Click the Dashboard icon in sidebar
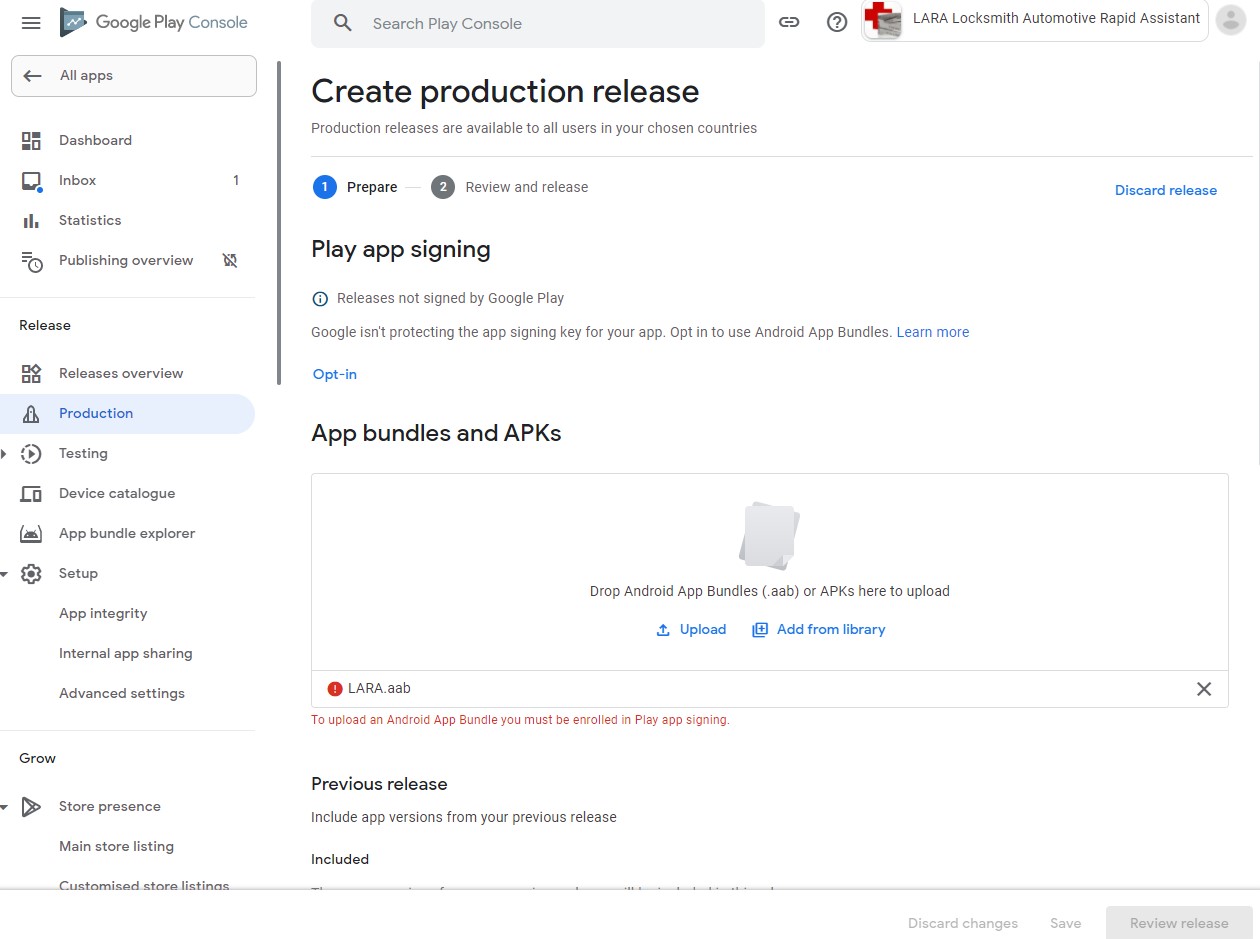The height and width of the screenshot is (939, 1260). (31, 141)
